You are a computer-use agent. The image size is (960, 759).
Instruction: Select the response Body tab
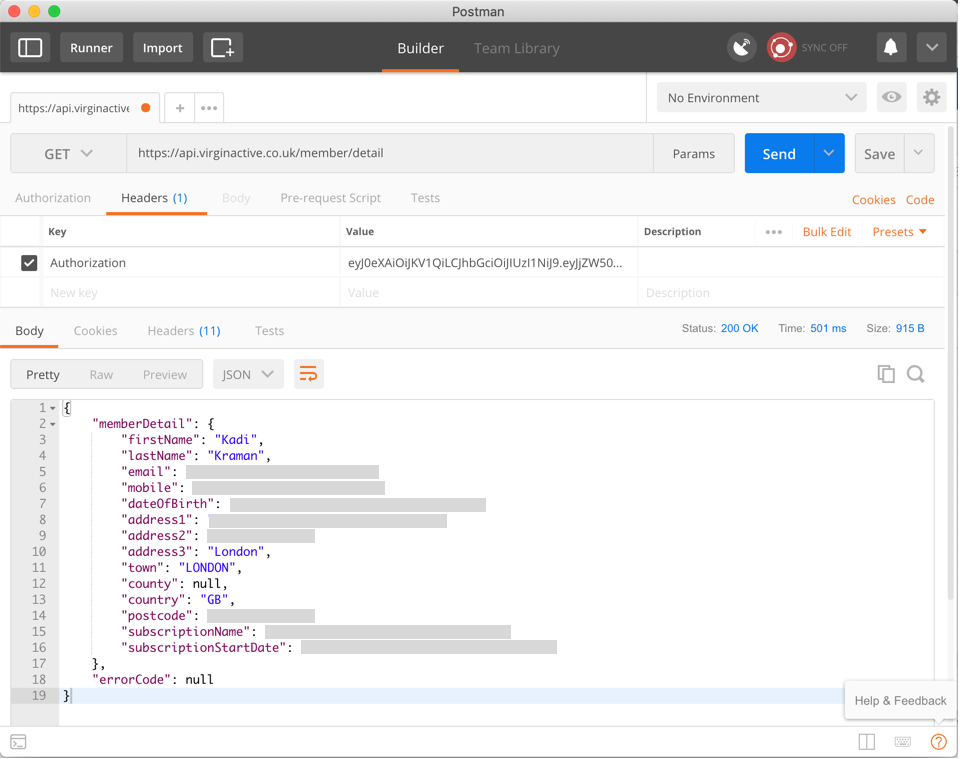pyautogui.click(x=29, y=331)
